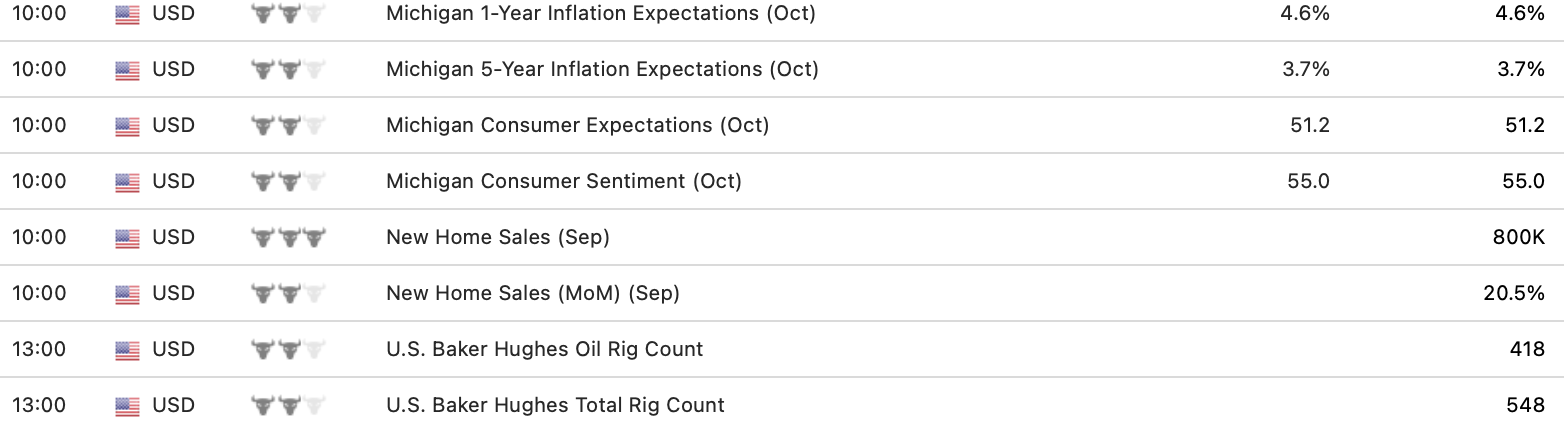Open Michigan 1-Year Inflation Expectations (Oct) event

(x=600, y=14)
